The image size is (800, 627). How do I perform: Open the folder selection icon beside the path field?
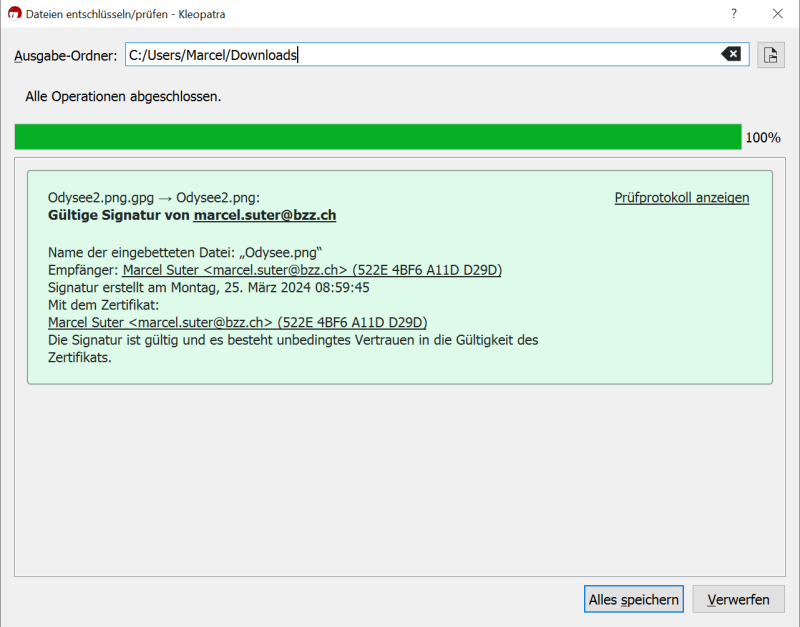click(x=770, y=54)
